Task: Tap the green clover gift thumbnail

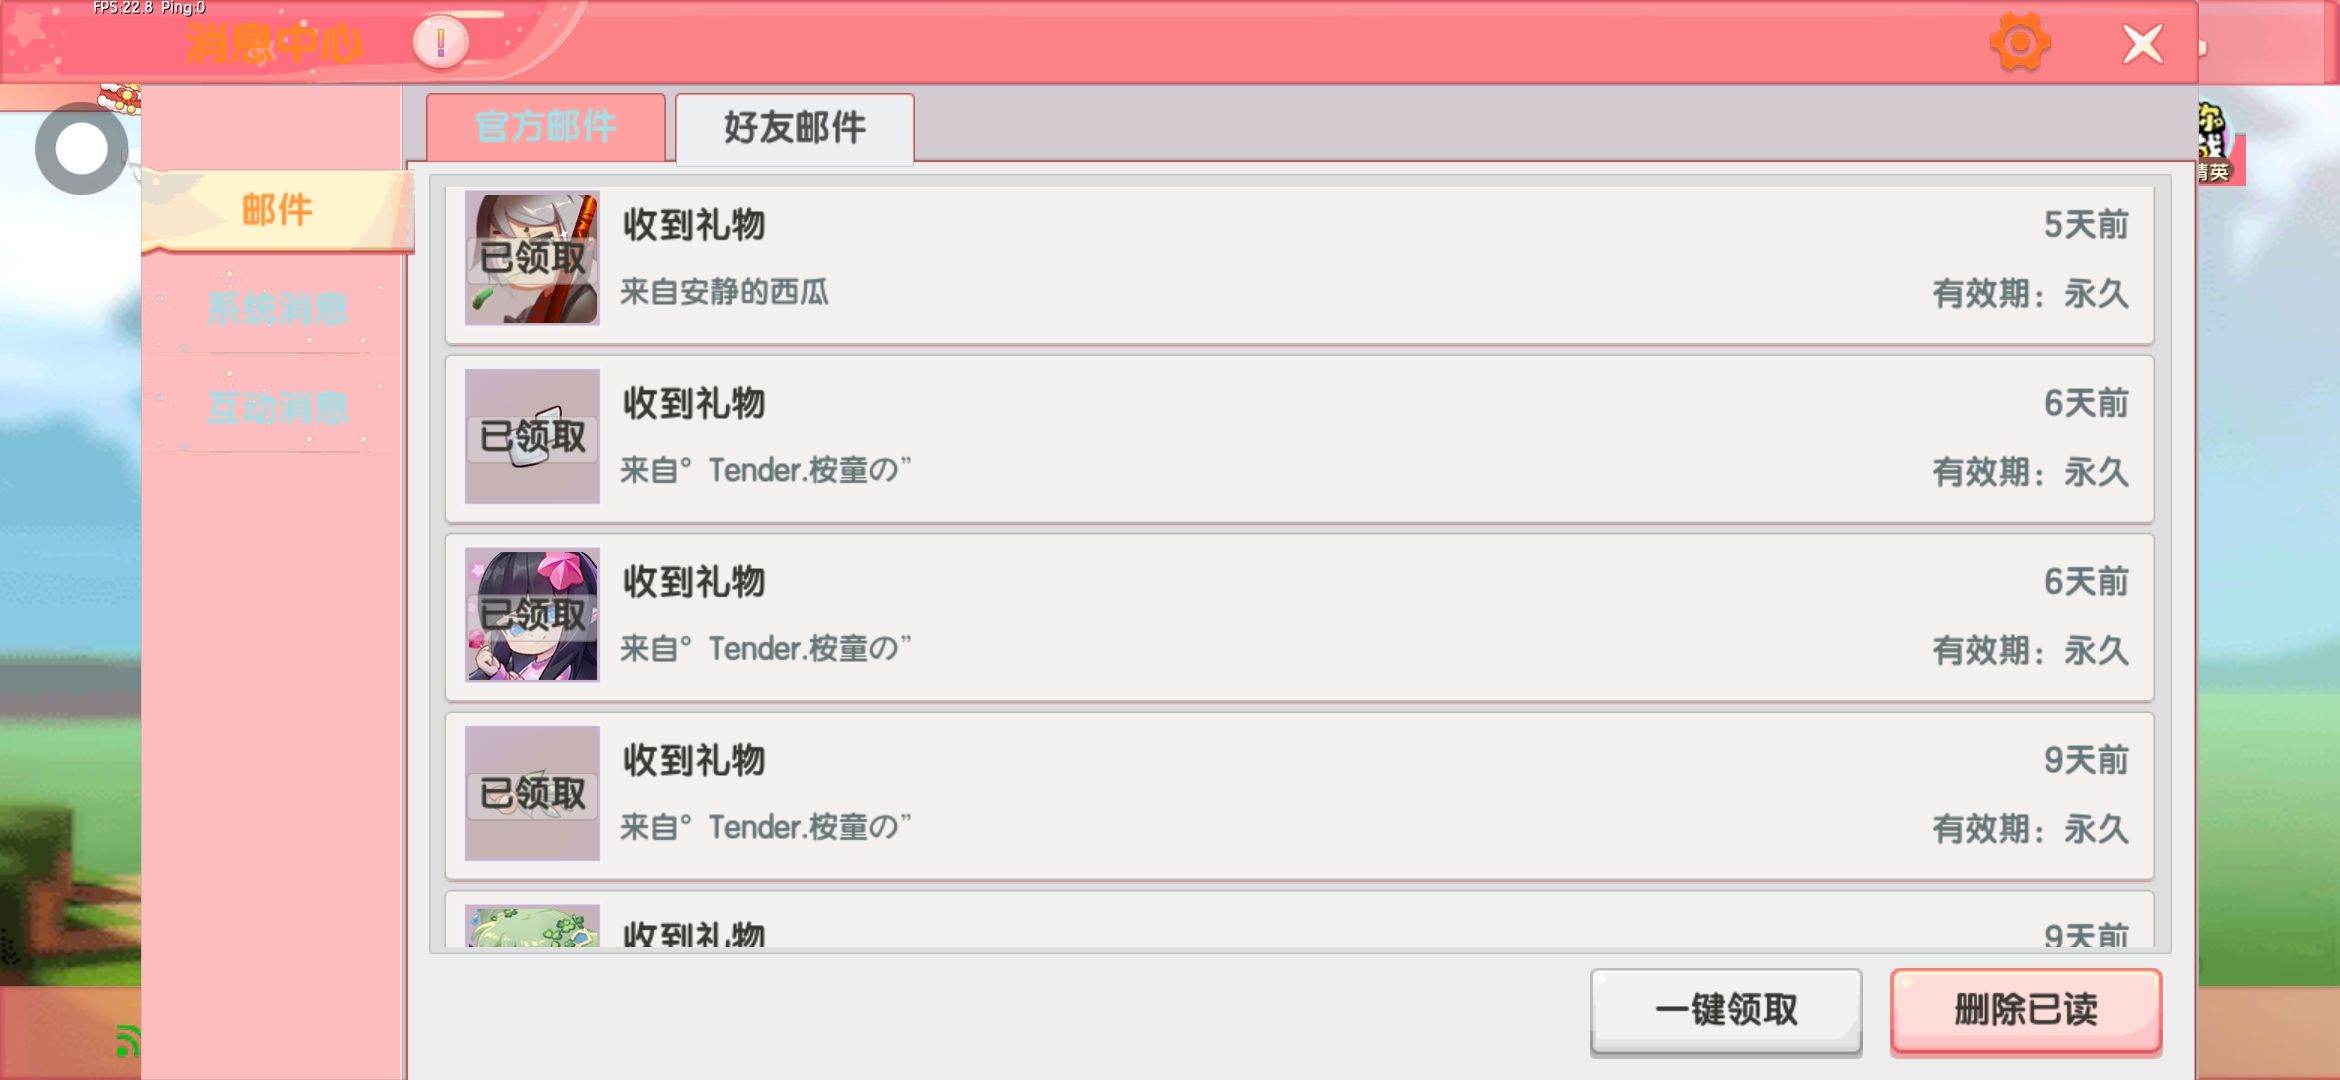Action: point(532,927)
